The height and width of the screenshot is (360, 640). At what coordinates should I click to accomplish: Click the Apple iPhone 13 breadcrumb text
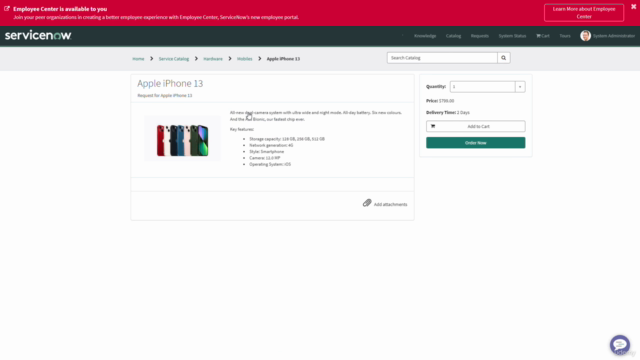coord(283,59)
